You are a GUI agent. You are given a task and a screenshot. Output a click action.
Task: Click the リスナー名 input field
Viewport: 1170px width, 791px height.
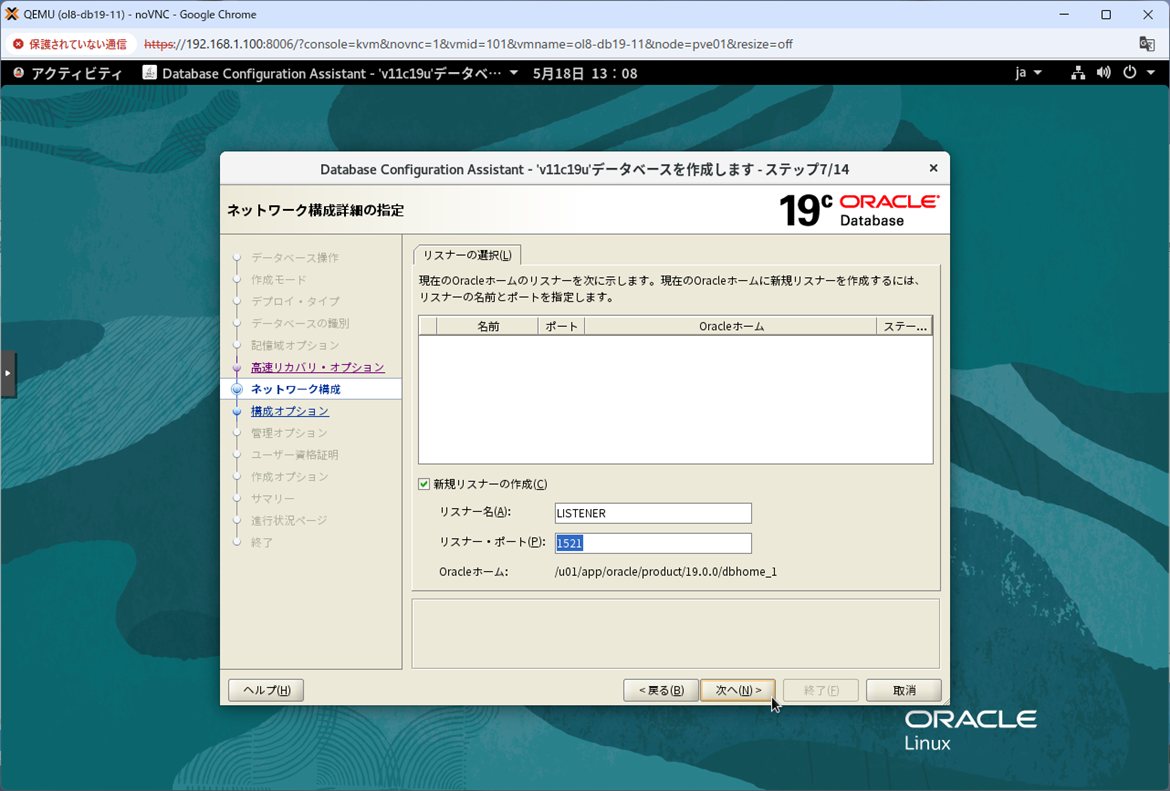click(653, 513)
